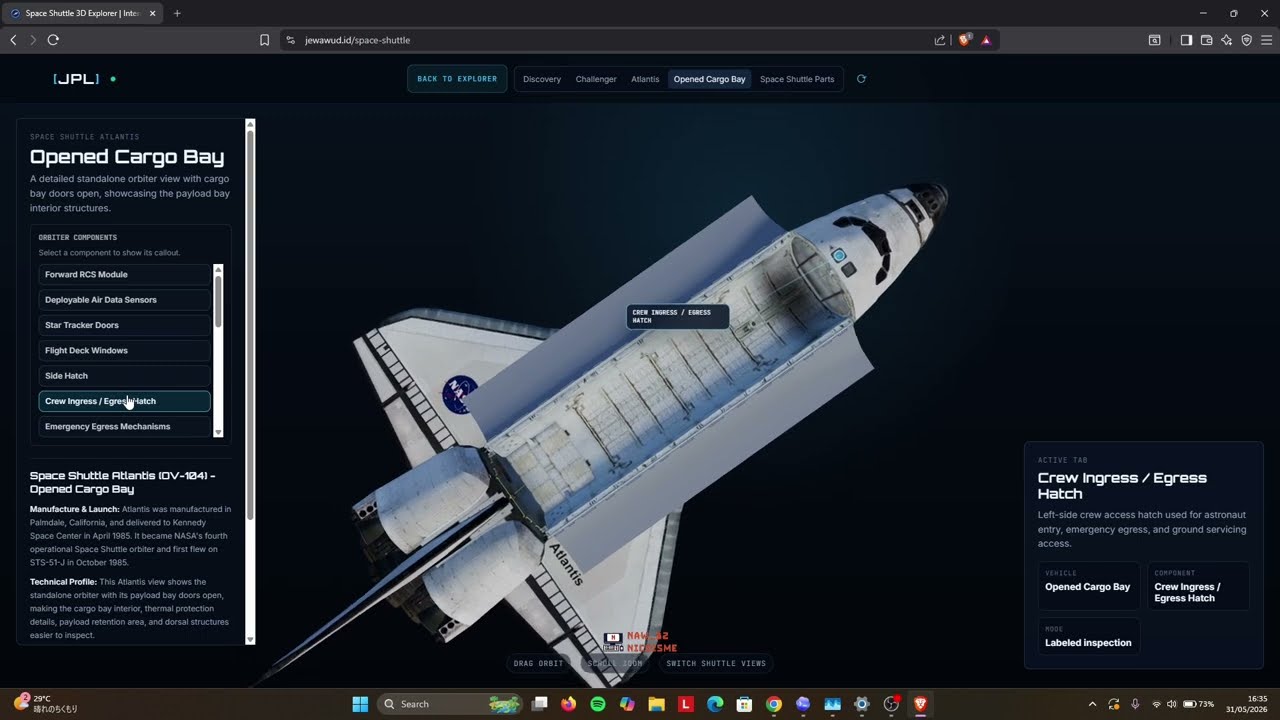Click the Wi-Fi icon in the system tray

point(1156,704)
